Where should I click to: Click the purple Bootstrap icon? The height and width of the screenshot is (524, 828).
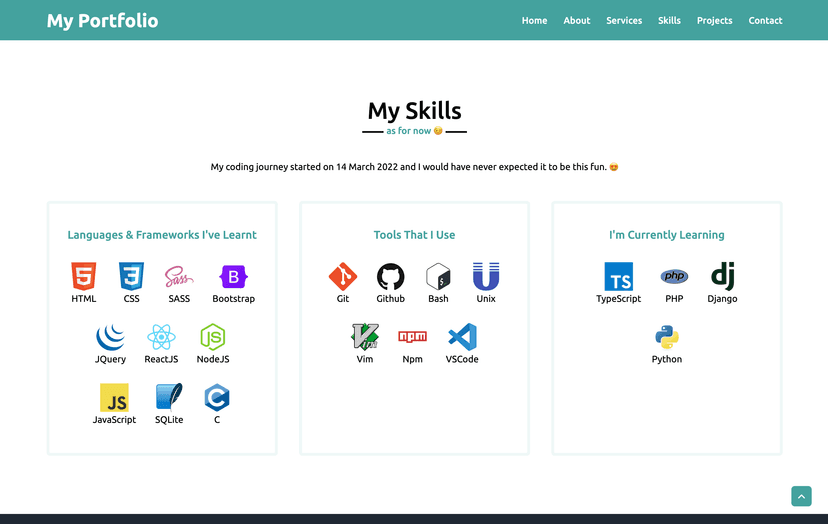tap(233, 276)
